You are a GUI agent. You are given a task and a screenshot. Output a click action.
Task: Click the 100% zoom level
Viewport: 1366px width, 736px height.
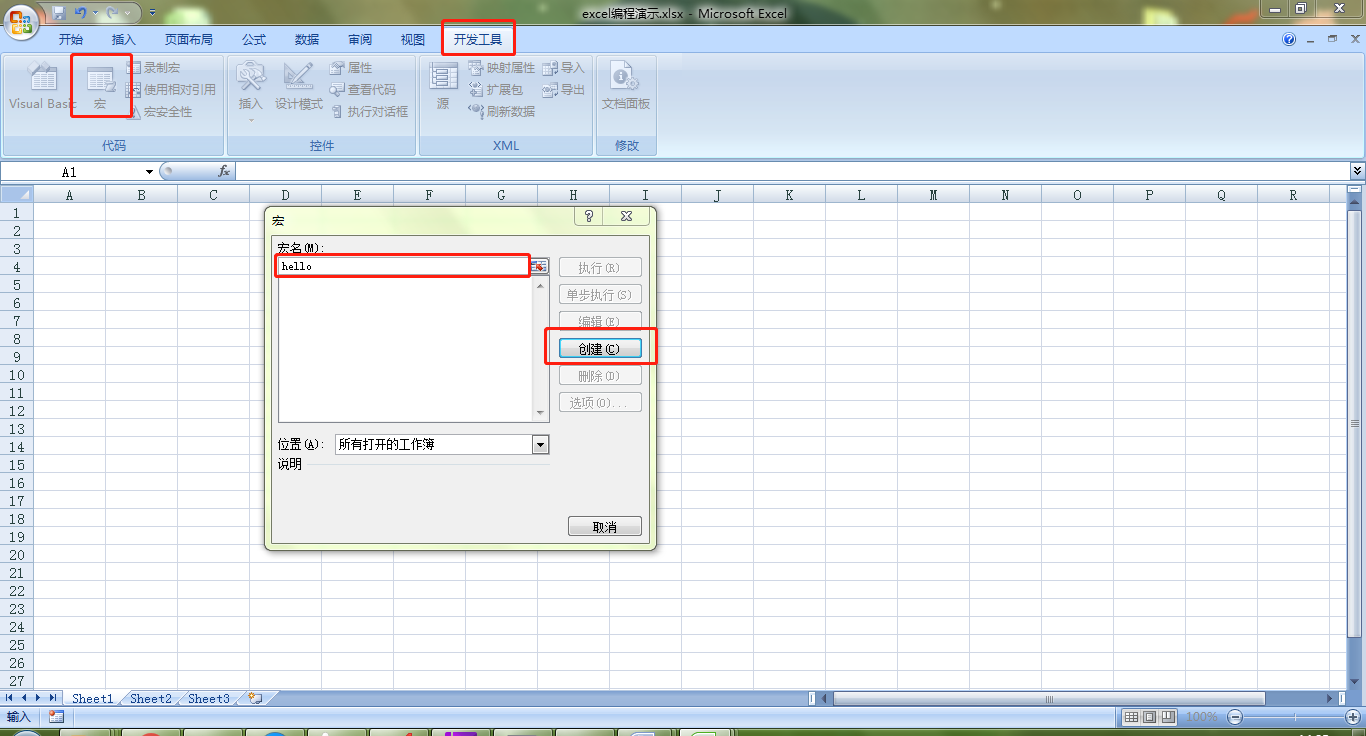click(1202, 717)
